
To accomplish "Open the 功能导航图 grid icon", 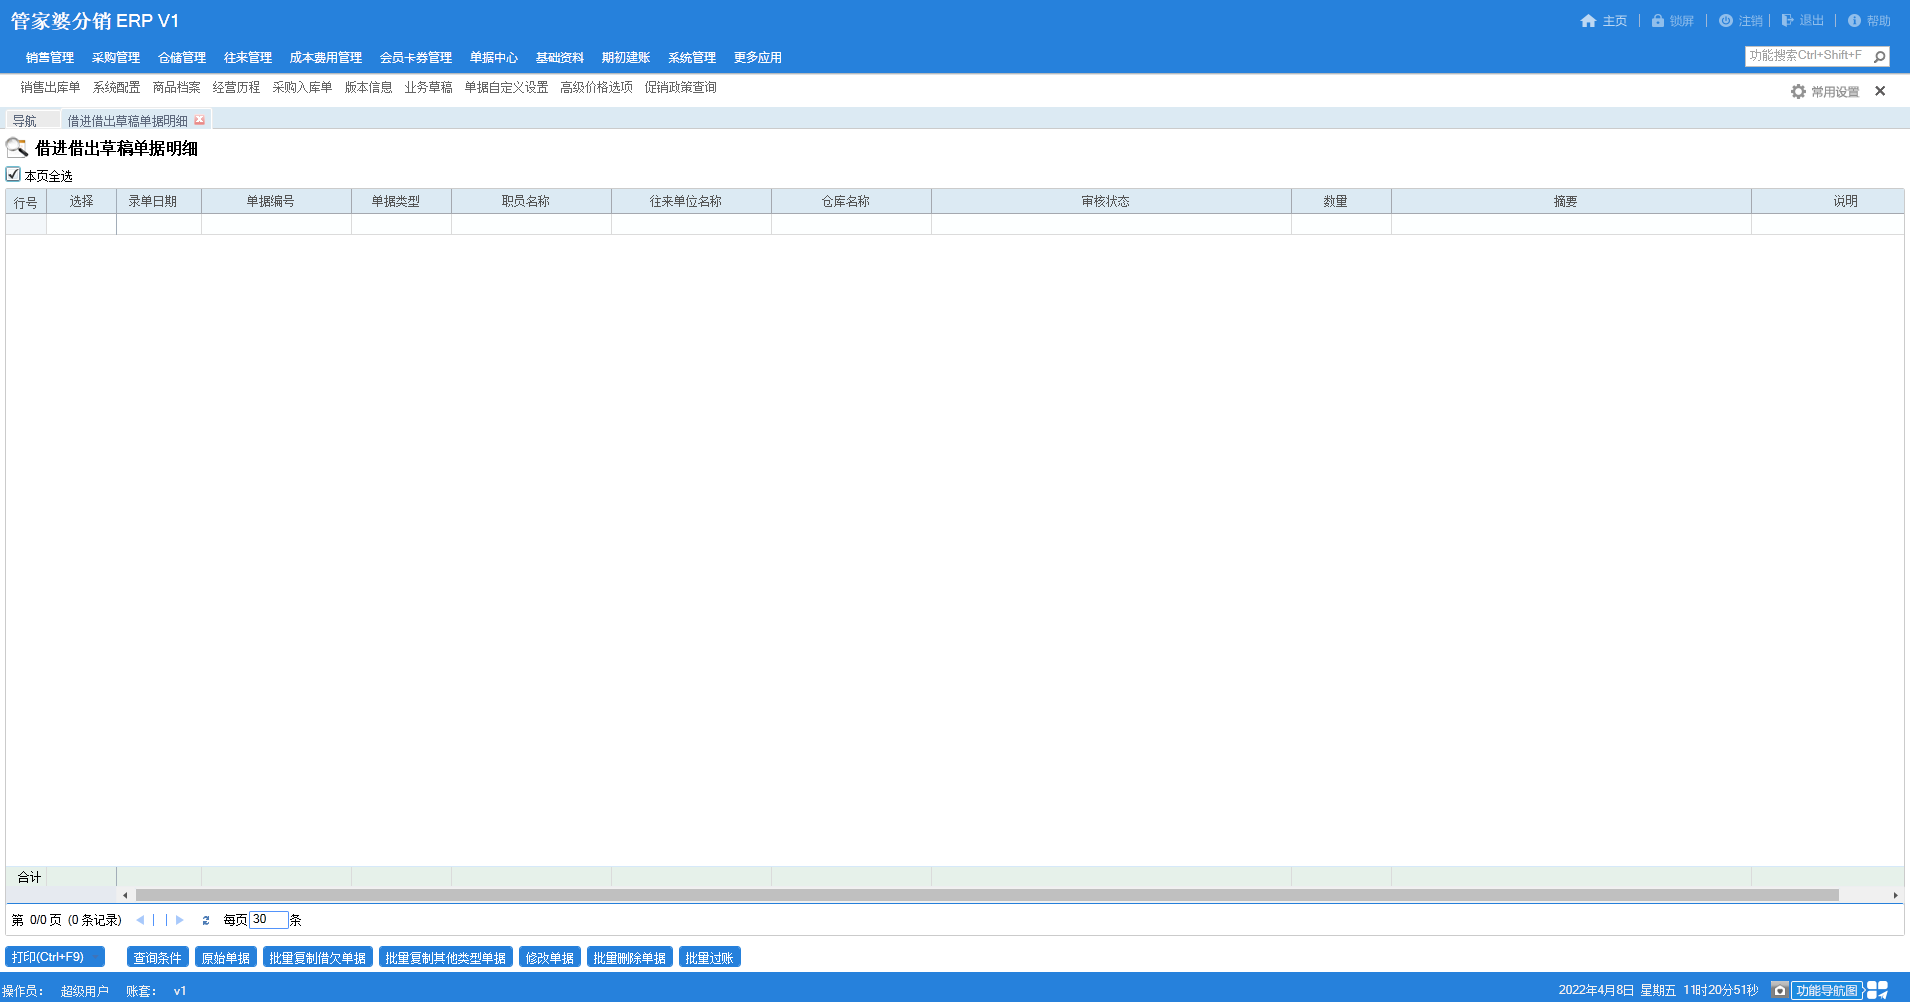I will [x=1877, y=990].
